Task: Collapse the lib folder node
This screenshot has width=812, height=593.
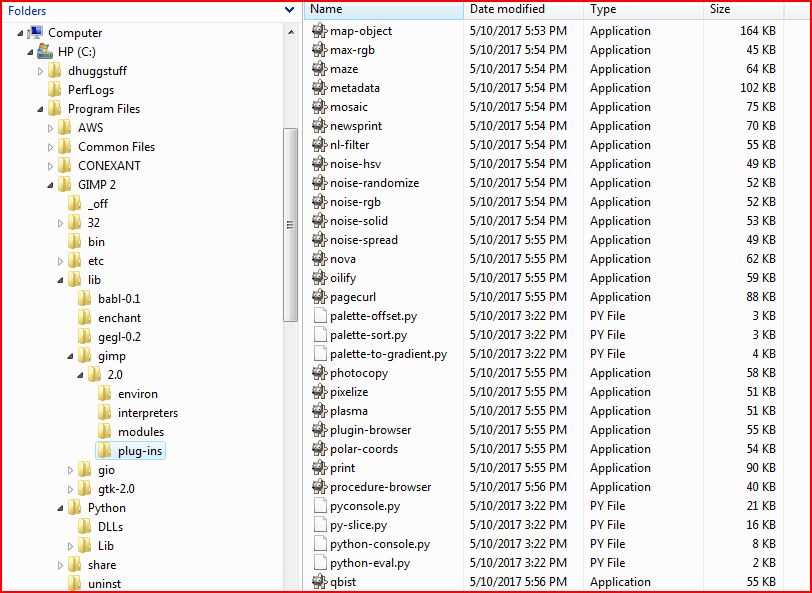Action: coord(61,280)
